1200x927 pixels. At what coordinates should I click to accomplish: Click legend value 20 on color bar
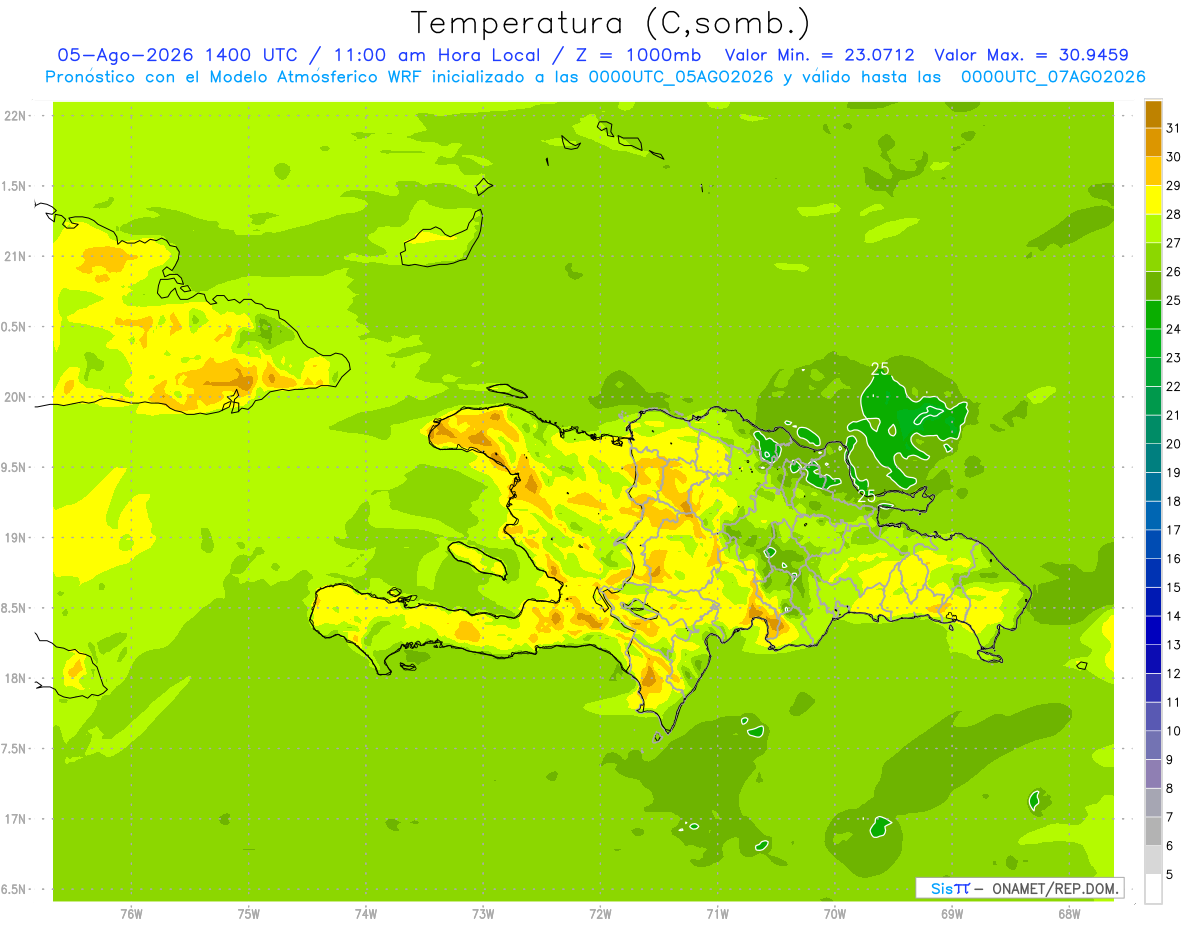pos(1173,444)
